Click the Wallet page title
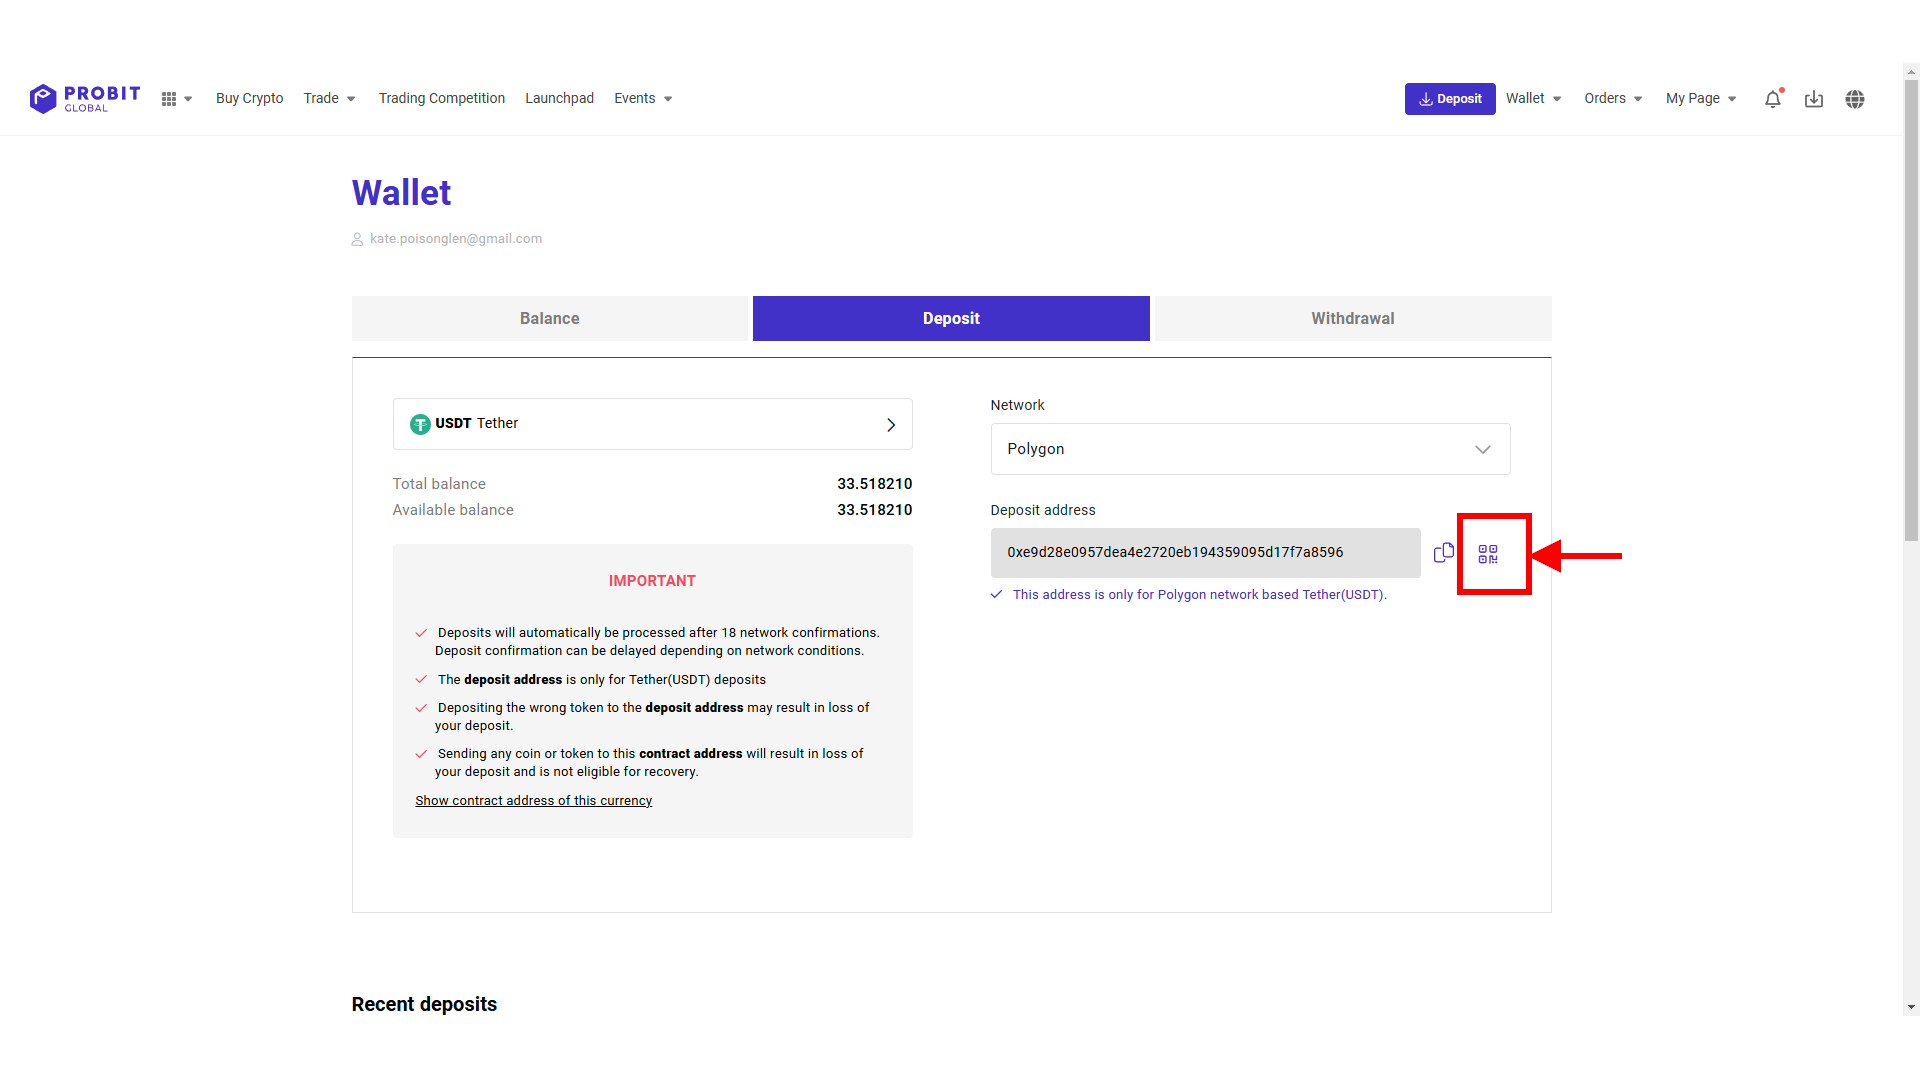The height and width of the screenshot is (1080, 1920). pyautogui.click(x=401, y=193)
